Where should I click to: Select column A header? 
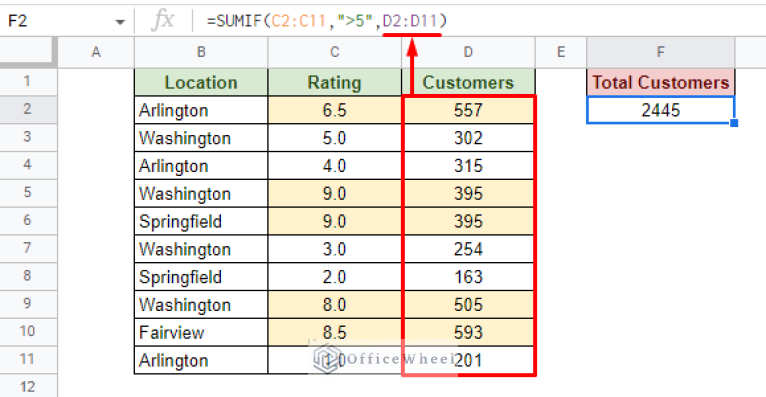coord(96,52)
